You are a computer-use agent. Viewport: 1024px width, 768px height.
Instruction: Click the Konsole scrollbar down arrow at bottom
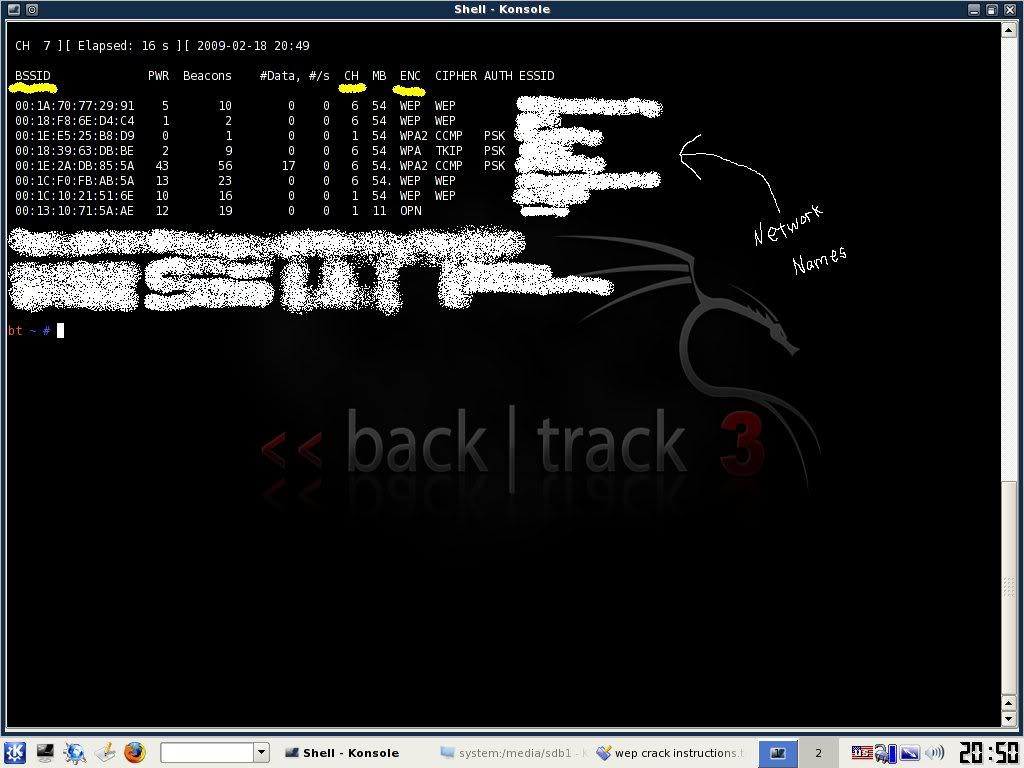(x=1009, y=718)
